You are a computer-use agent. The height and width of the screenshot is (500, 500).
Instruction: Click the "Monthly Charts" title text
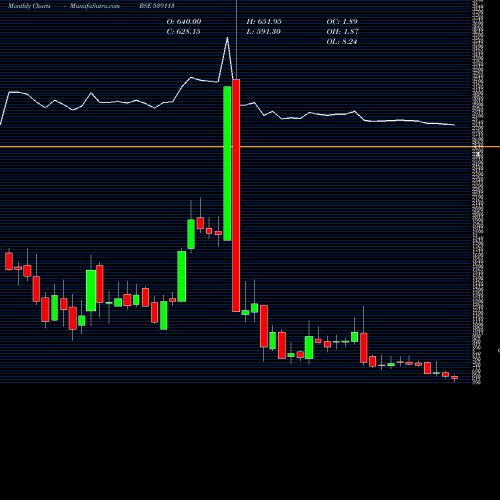pyautogui.click(x=29, y=6)
